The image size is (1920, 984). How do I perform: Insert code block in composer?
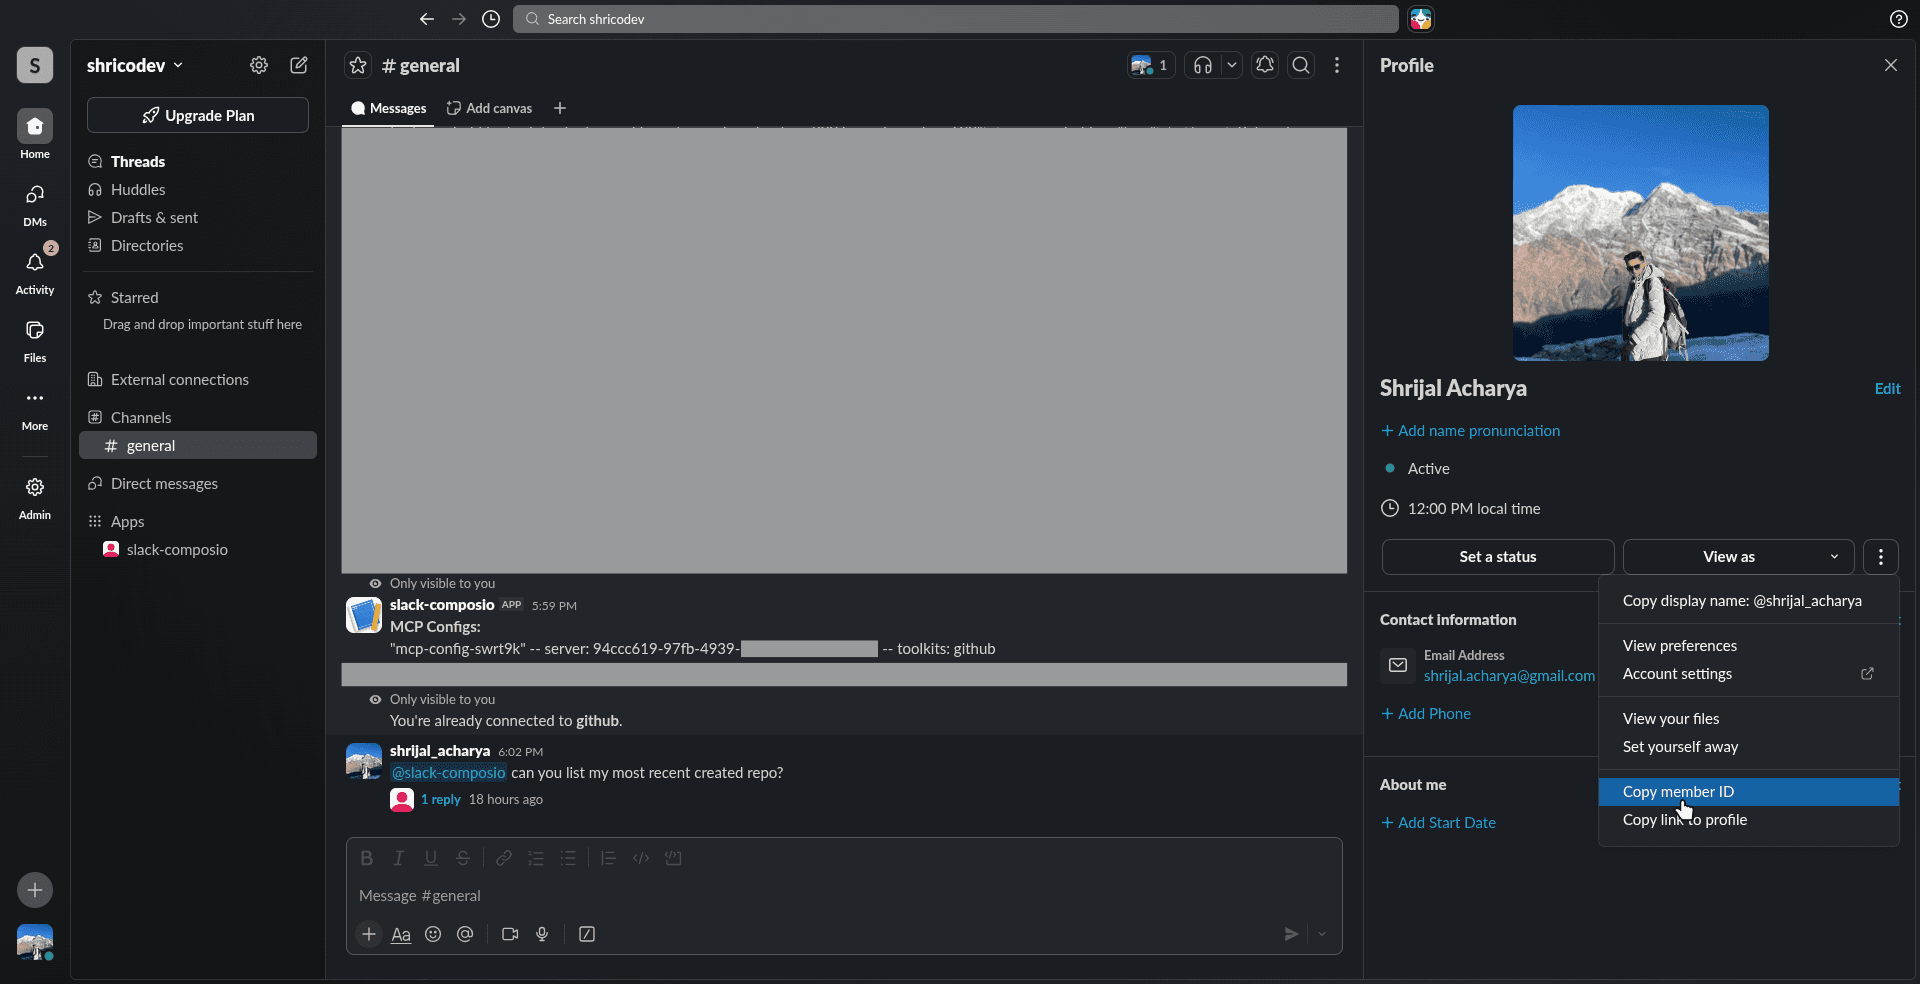[x=673, y=858]
